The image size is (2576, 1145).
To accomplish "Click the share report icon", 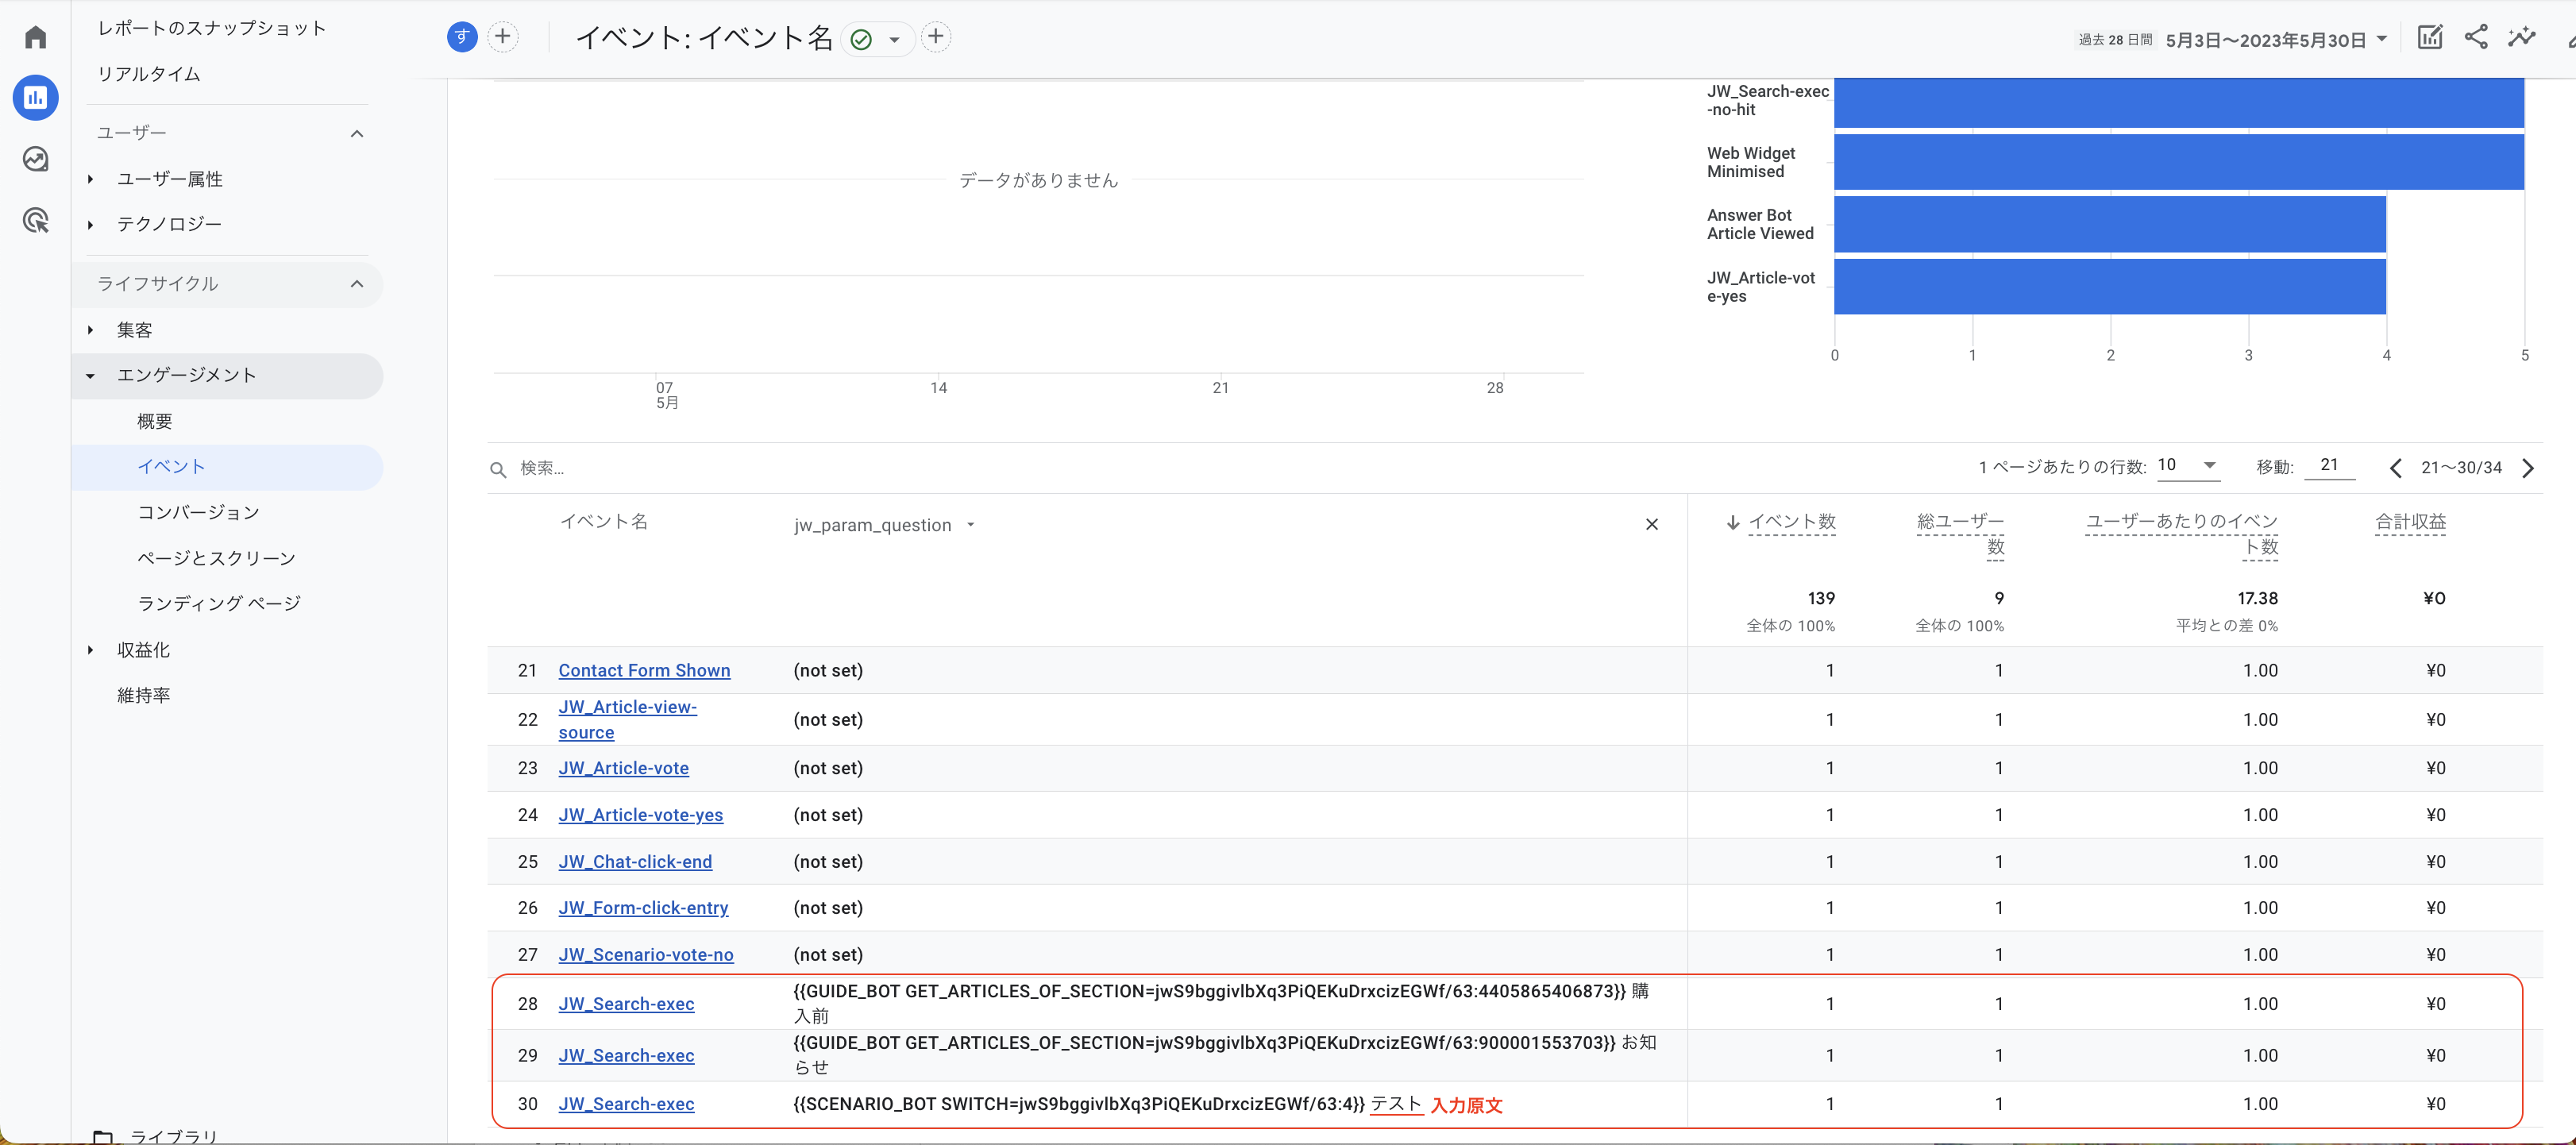I will tap(2475, 37).
